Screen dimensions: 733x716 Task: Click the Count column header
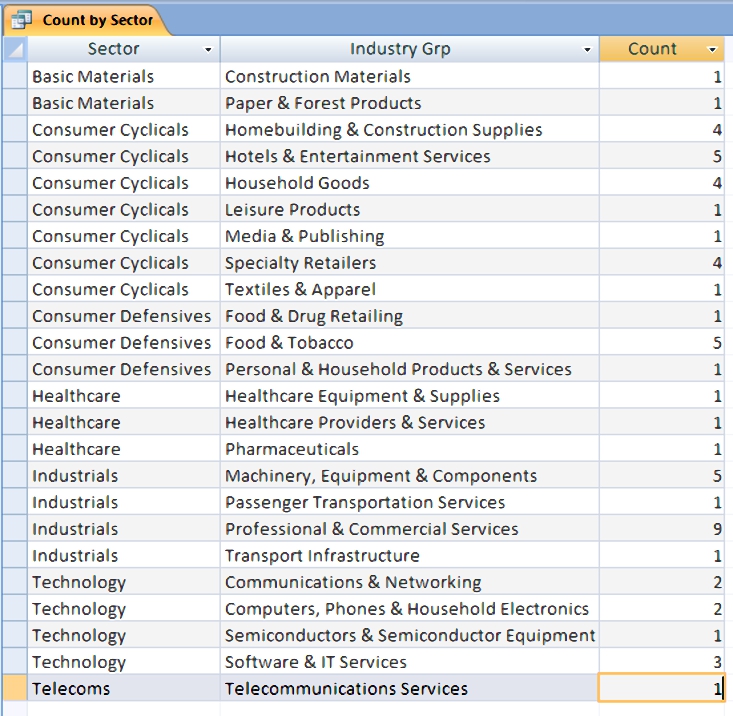pos(661,49)
